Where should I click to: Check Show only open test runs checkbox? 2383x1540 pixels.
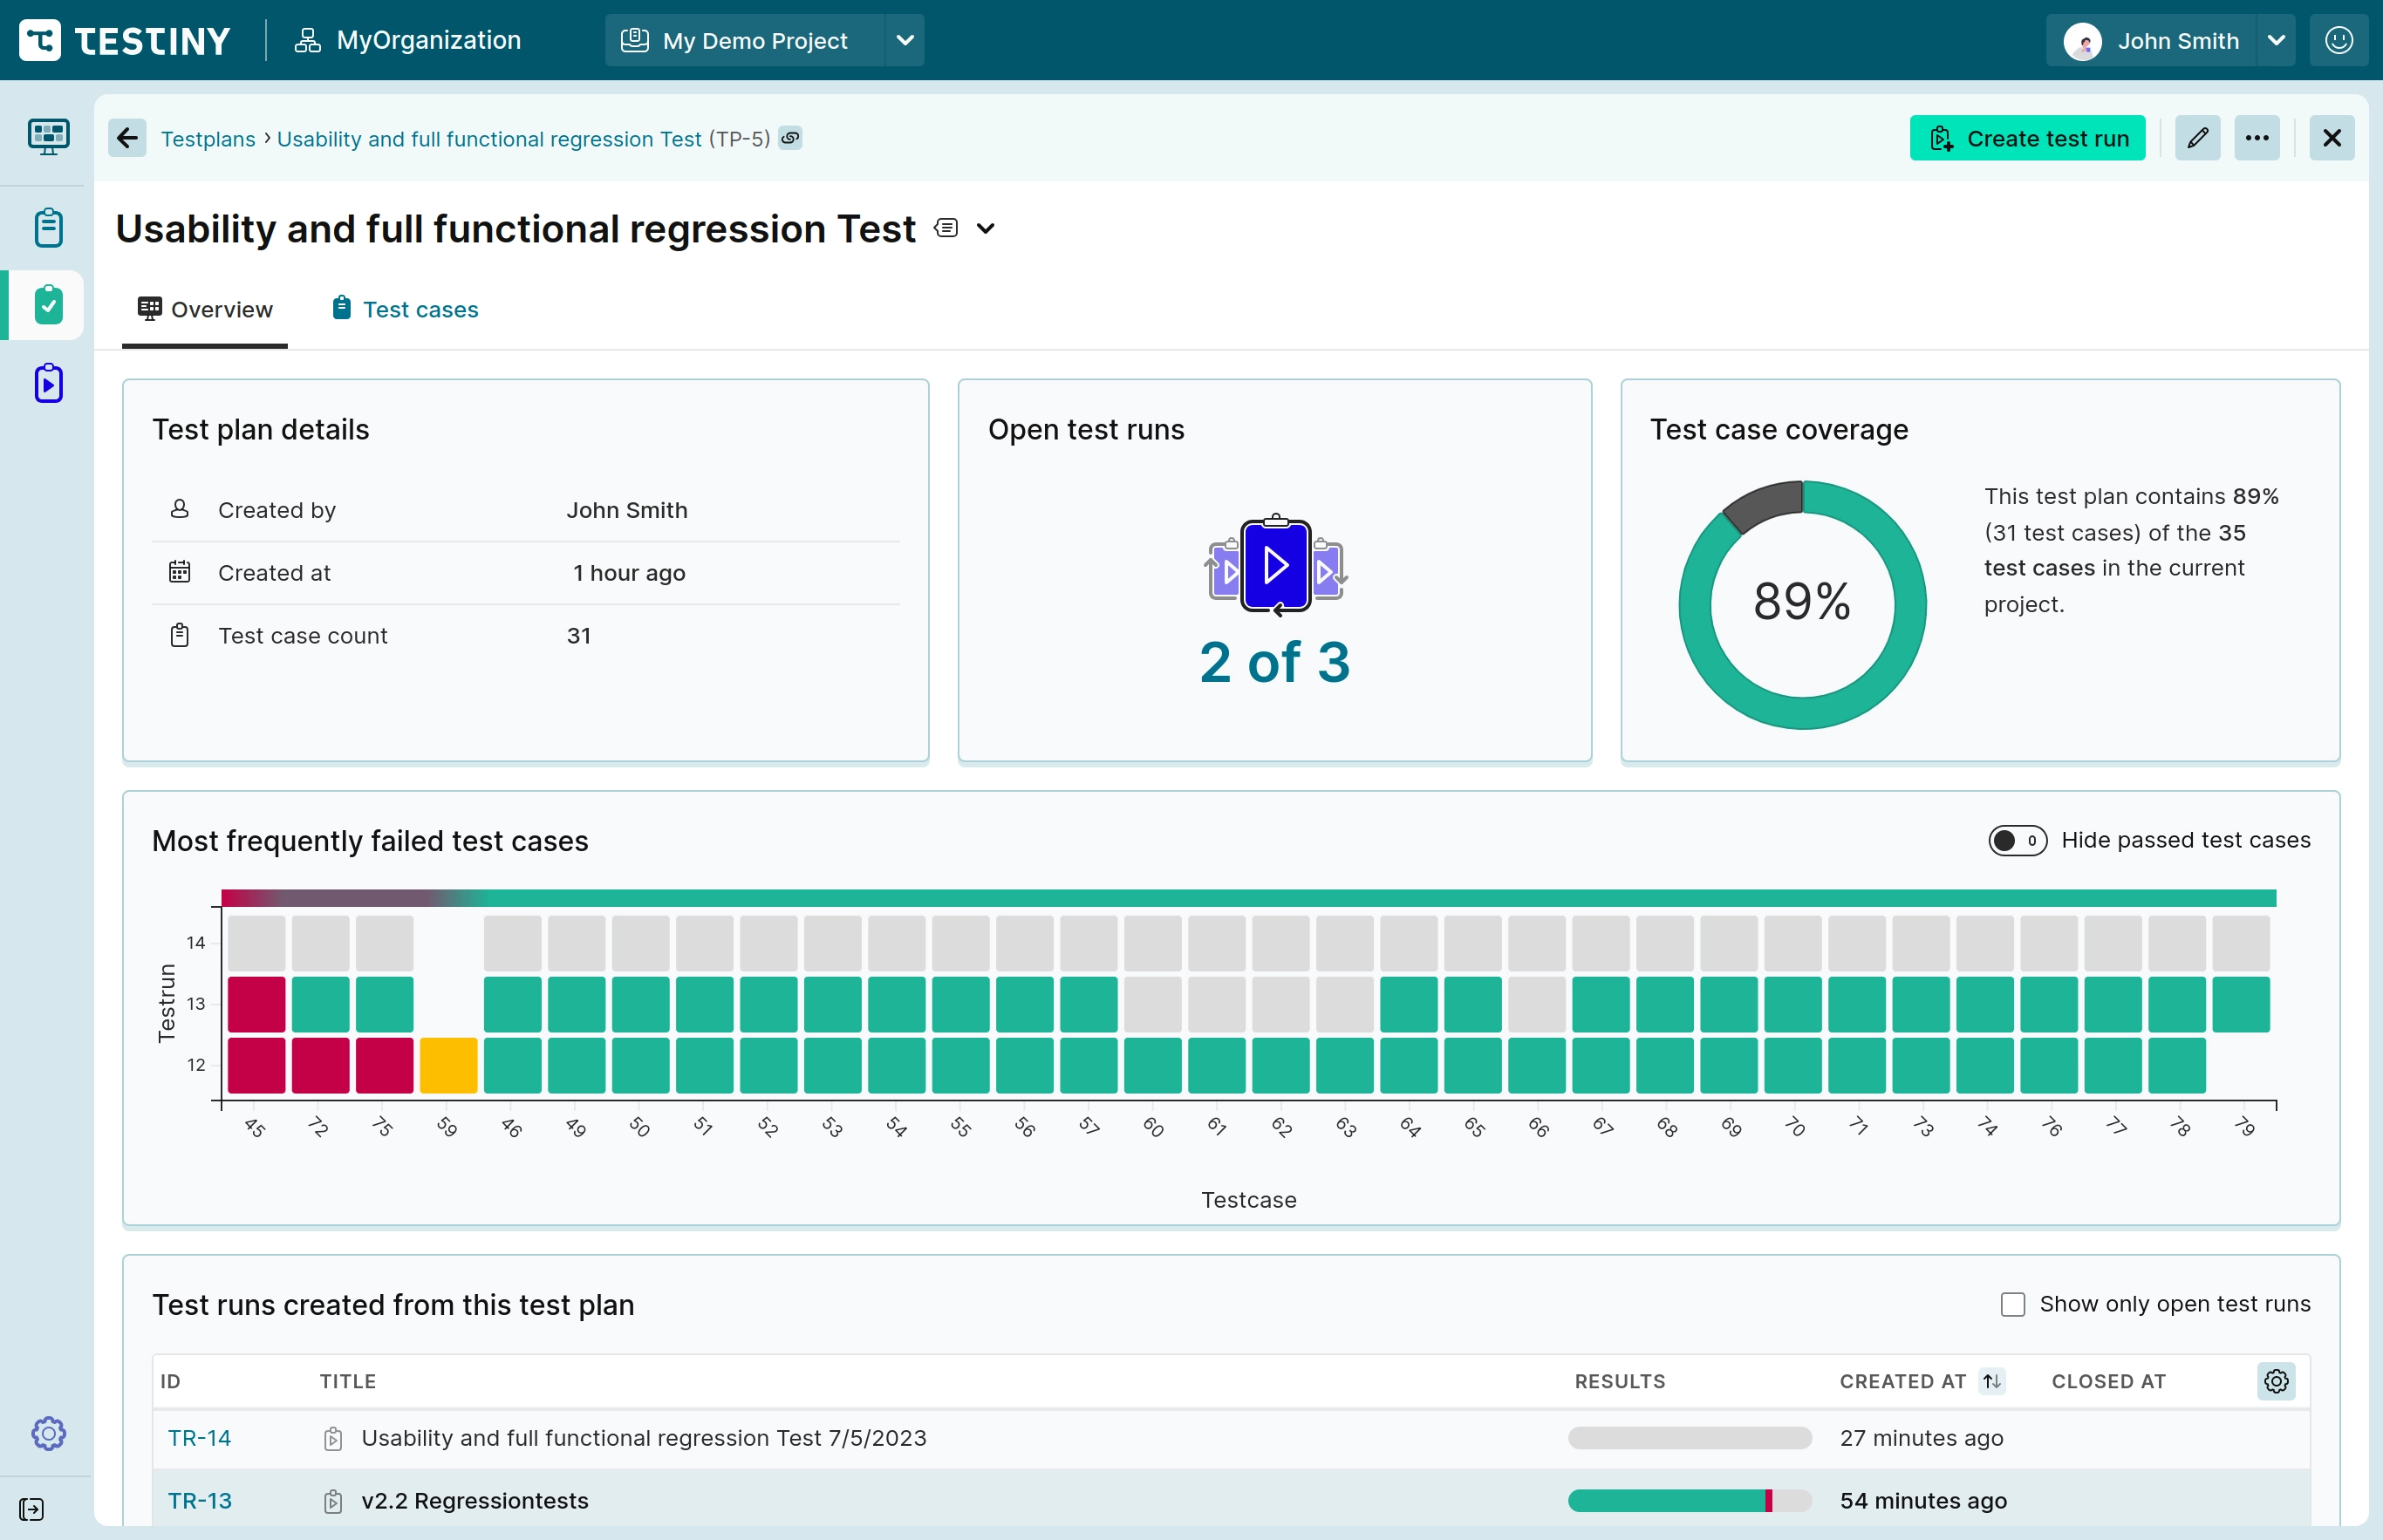tap(2011, 1304)
